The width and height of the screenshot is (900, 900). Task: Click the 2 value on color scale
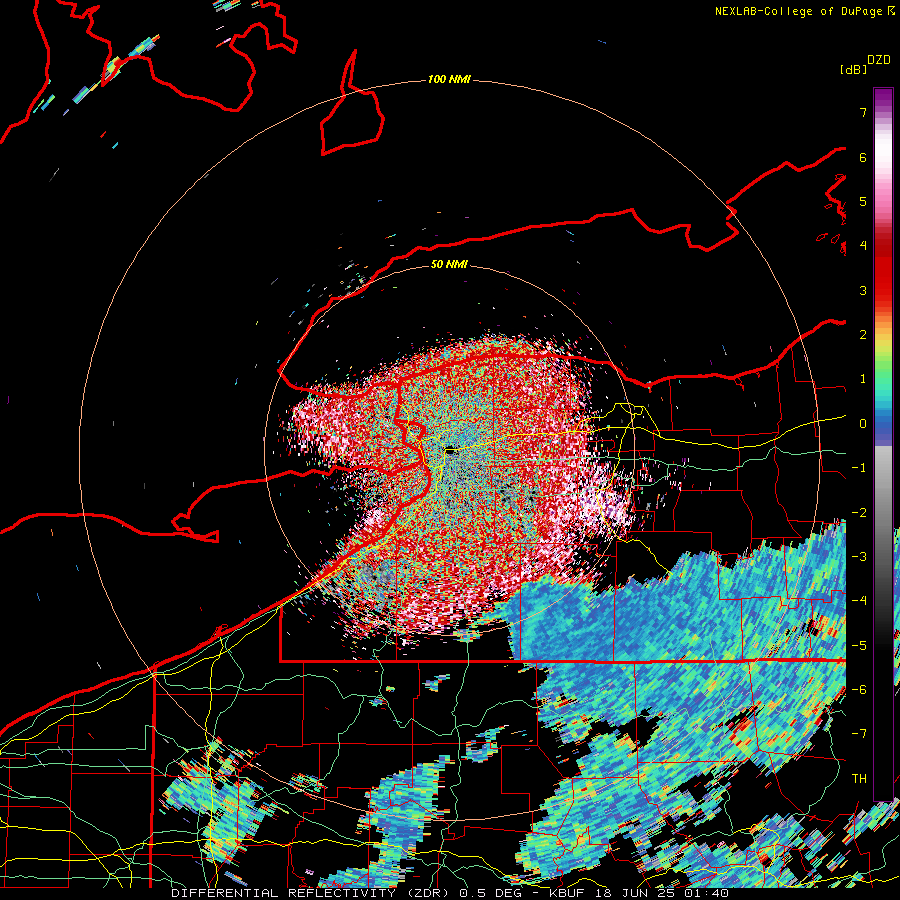coord(863,335)
